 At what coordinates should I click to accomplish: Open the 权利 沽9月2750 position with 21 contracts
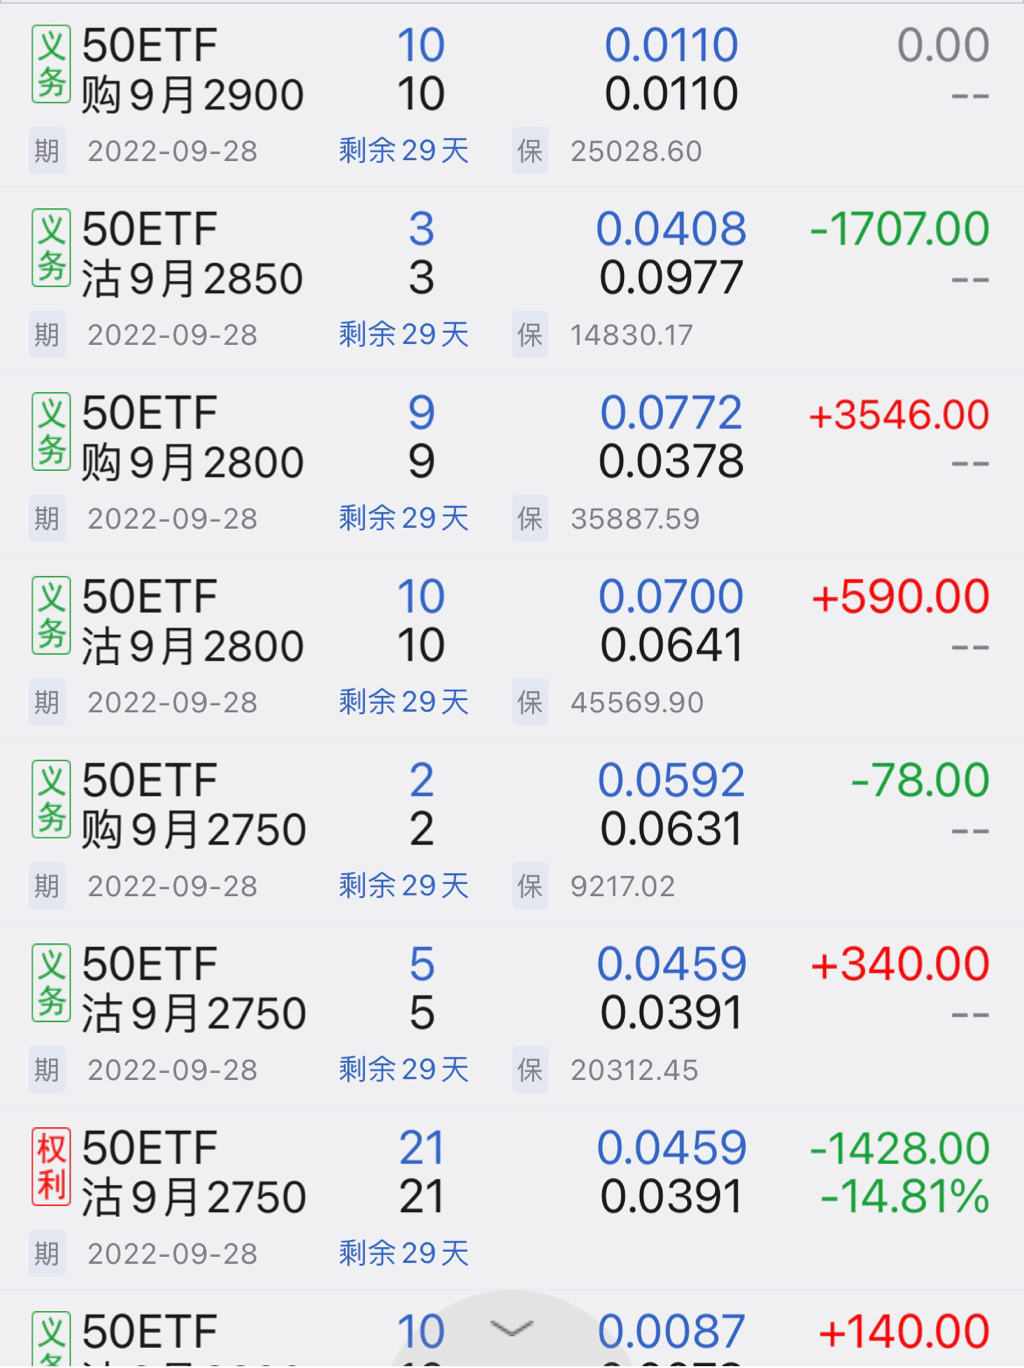click(194, 1173)
